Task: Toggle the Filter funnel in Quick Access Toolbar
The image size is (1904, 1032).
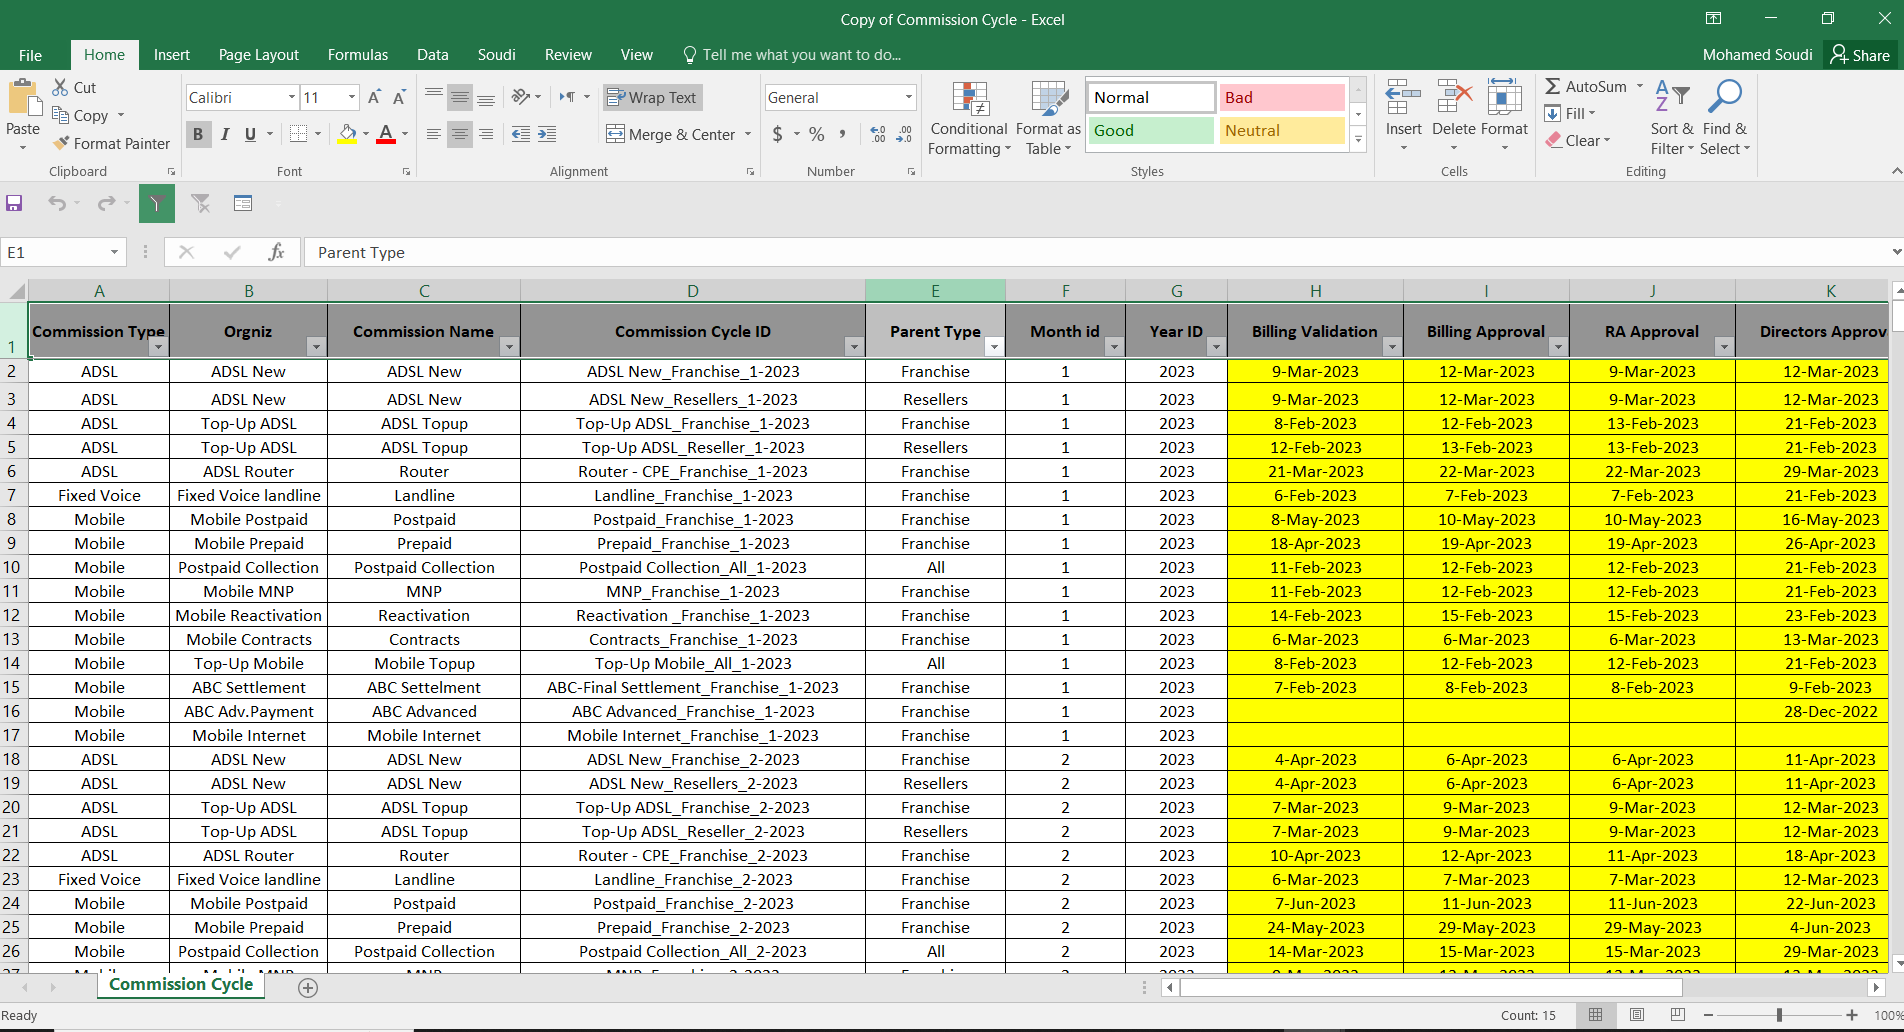Action: [x=157, y=203]
